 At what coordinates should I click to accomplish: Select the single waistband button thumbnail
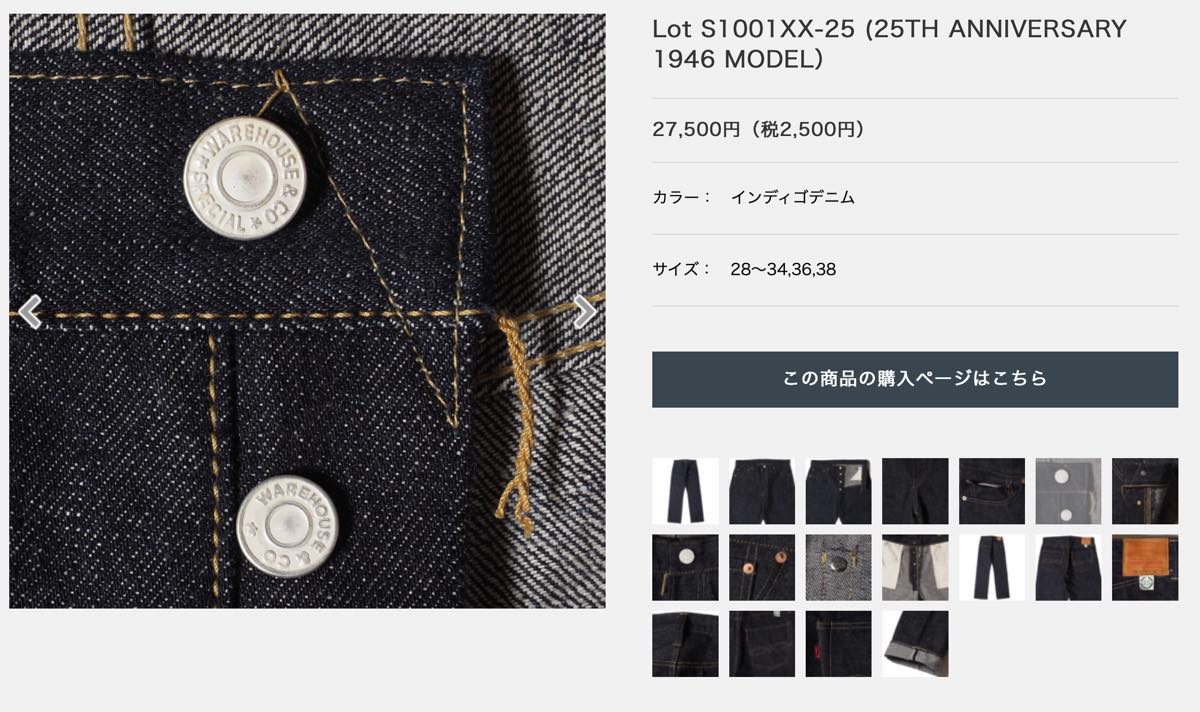click(x=685, y=567)
